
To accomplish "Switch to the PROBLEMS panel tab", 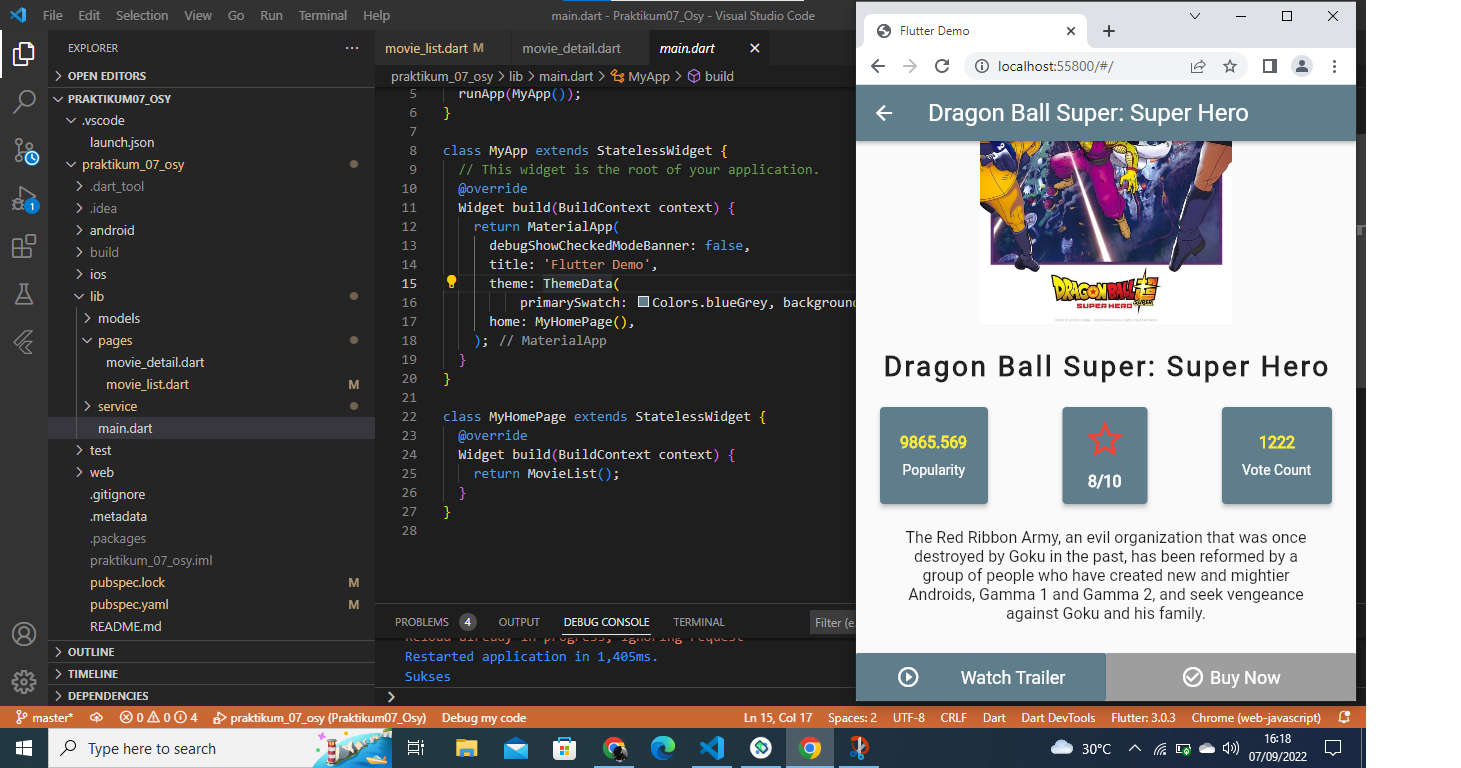I will (433, 622).
